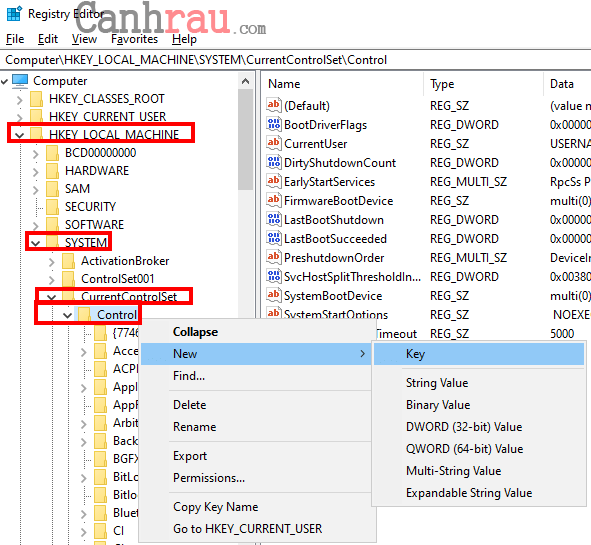Open the View menu

(x=84, y=39)
